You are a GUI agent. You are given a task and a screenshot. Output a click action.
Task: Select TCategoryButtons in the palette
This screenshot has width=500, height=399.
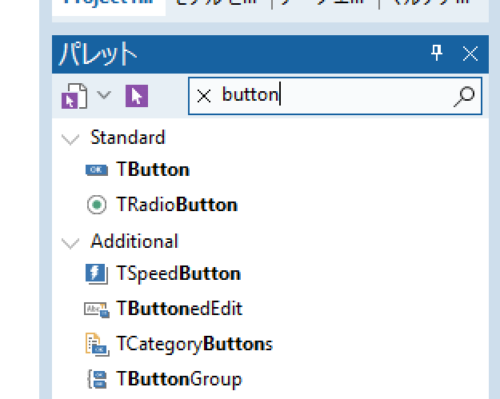tap(194, 344)
